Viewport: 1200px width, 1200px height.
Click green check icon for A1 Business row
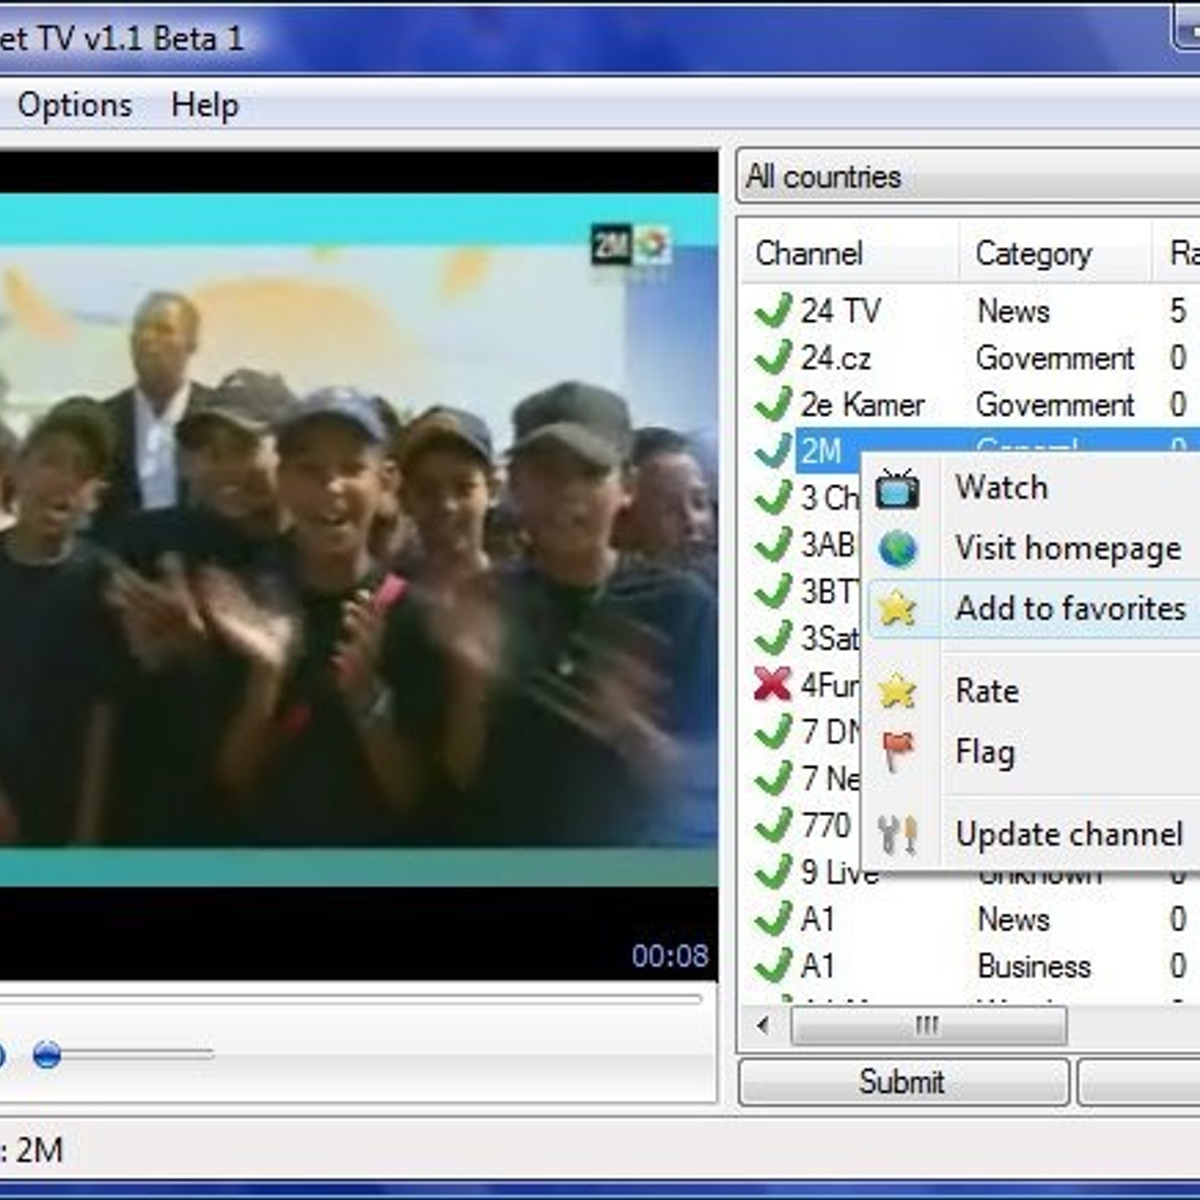(773, 965)
